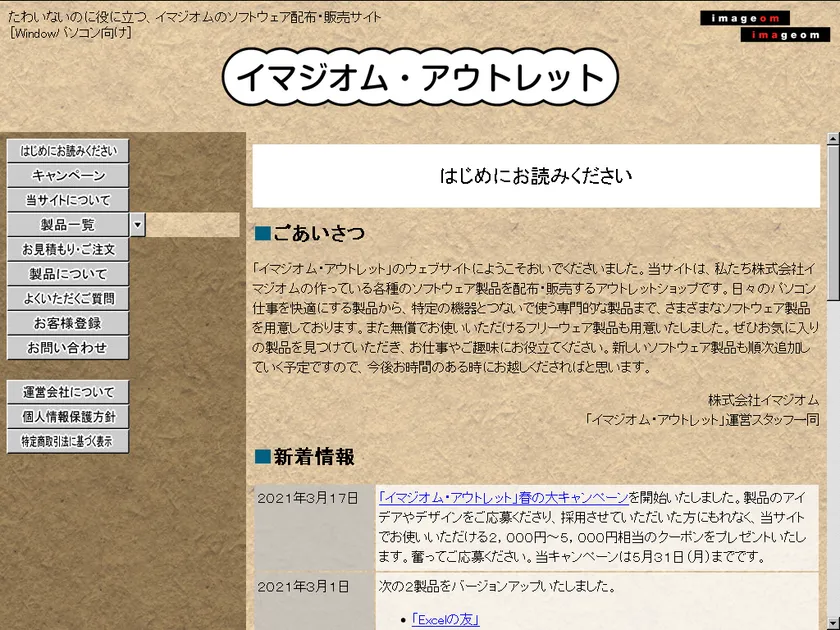The image size is (840, 630).
Task: Open 特定商取引法に基づく表示 page
Action: (68, 441)
